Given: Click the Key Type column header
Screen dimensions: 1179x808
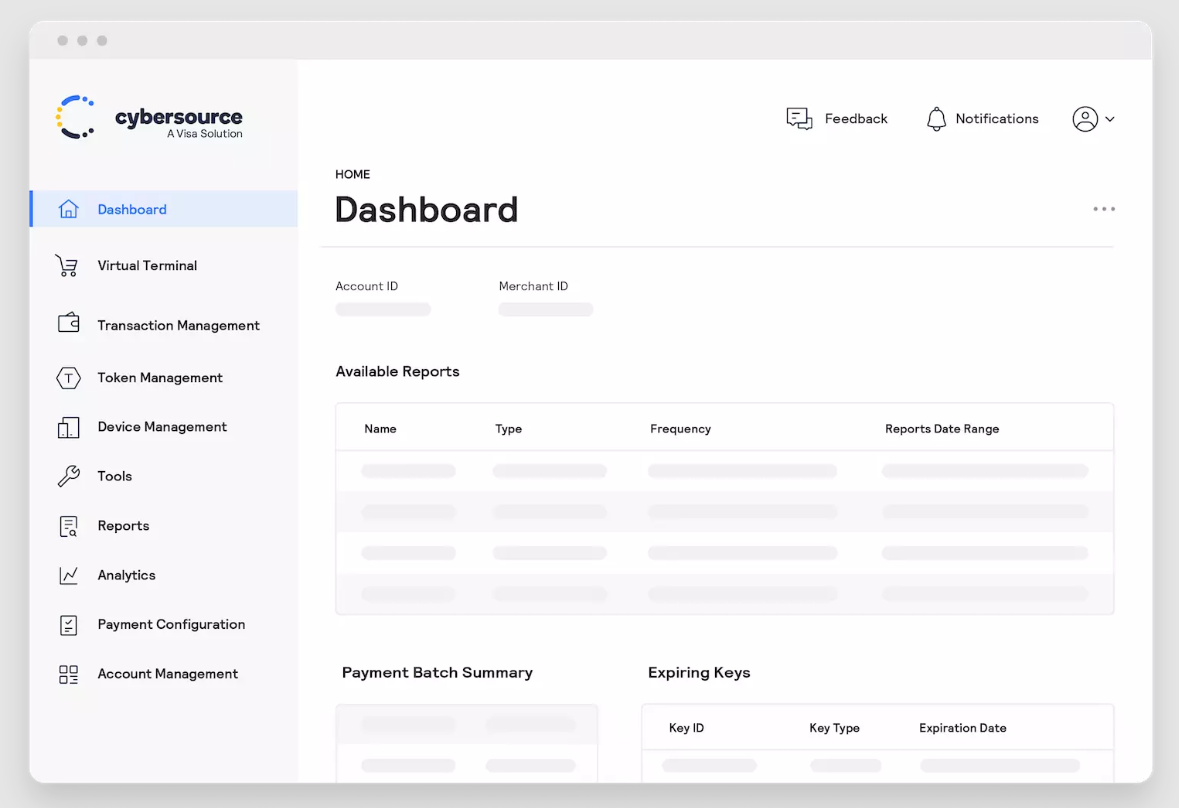Looking at the screenshot, I should pyautogui.click(x=835, y=728).
